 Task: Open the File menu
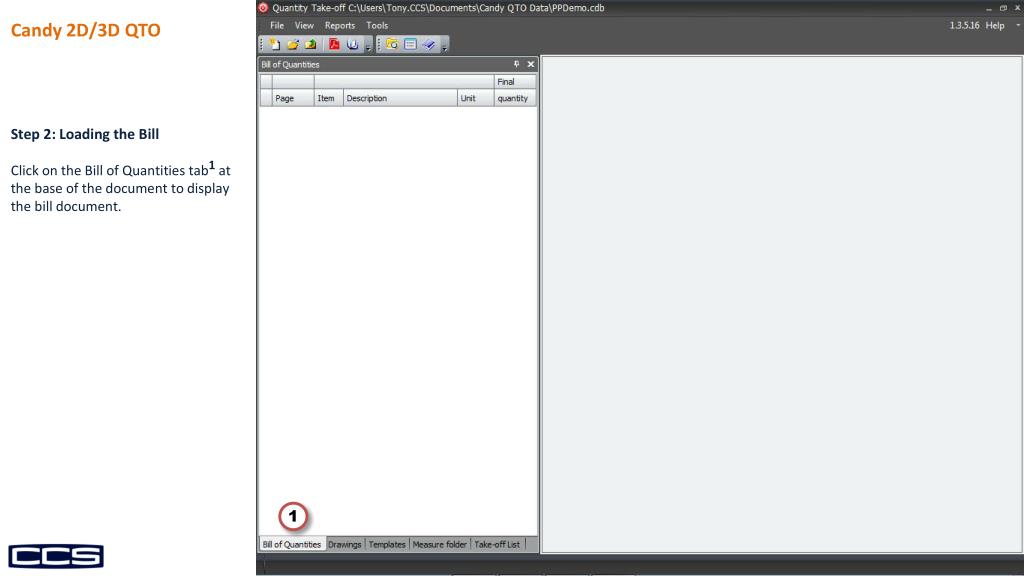click(x=277, y=25)
